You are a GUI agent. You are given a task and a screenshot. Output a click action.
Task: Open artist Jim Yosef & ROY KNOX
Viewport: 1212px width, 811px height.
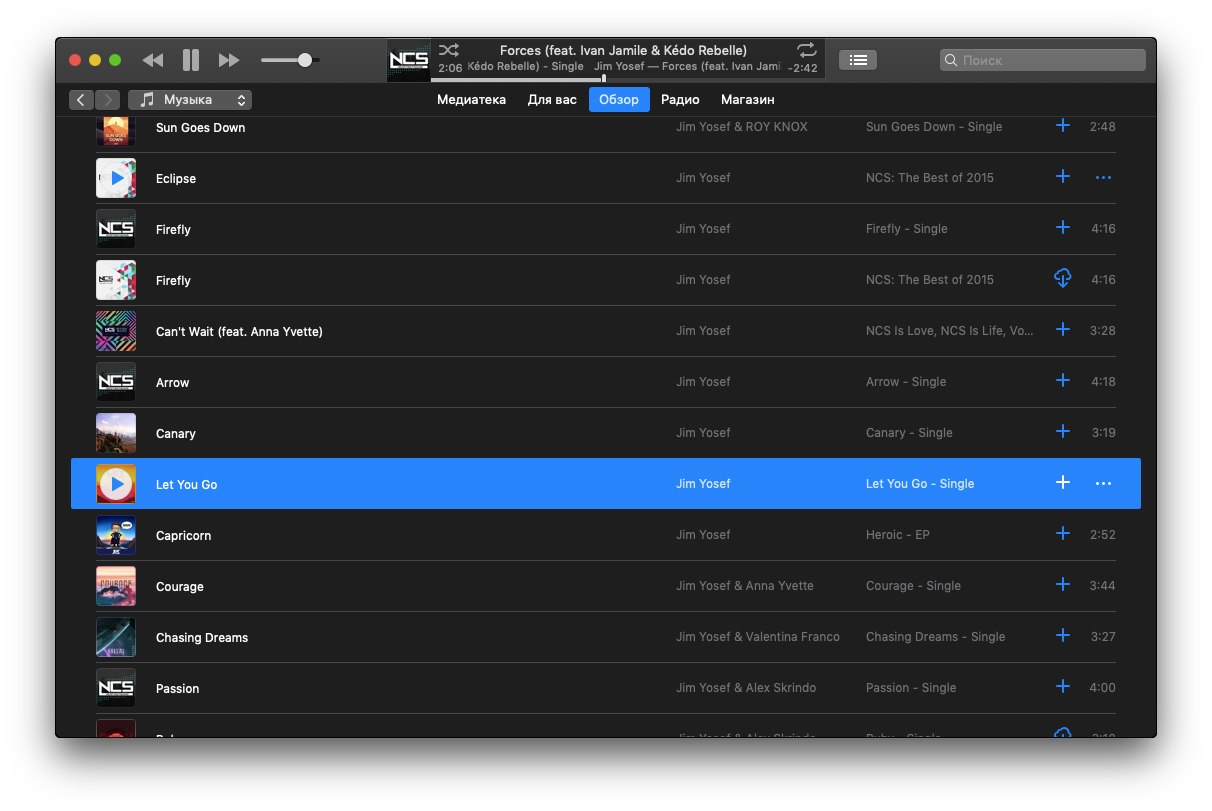(742, 127)
